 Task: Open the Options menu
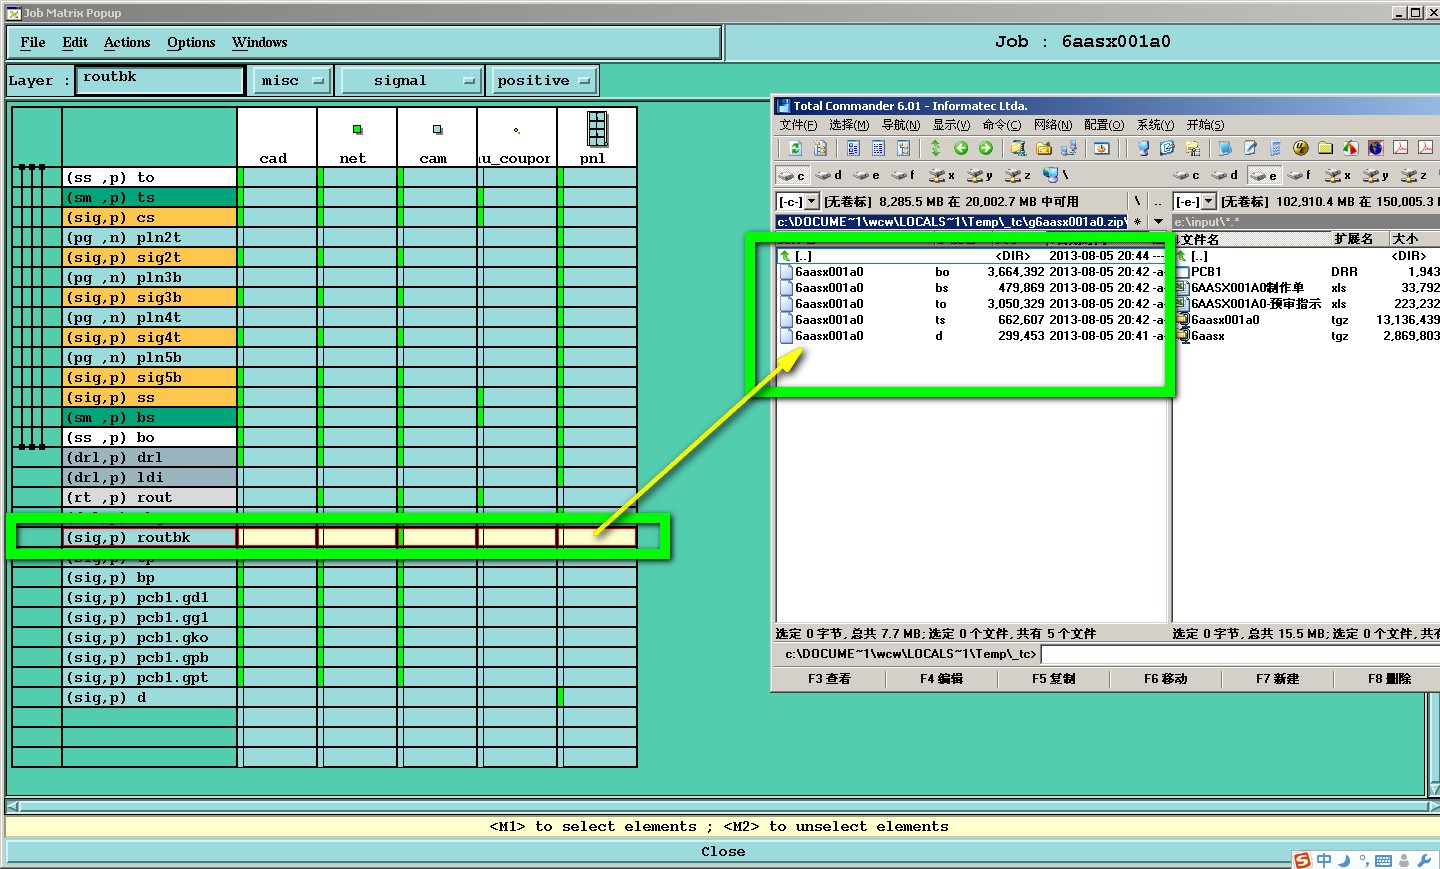point(191,43)
